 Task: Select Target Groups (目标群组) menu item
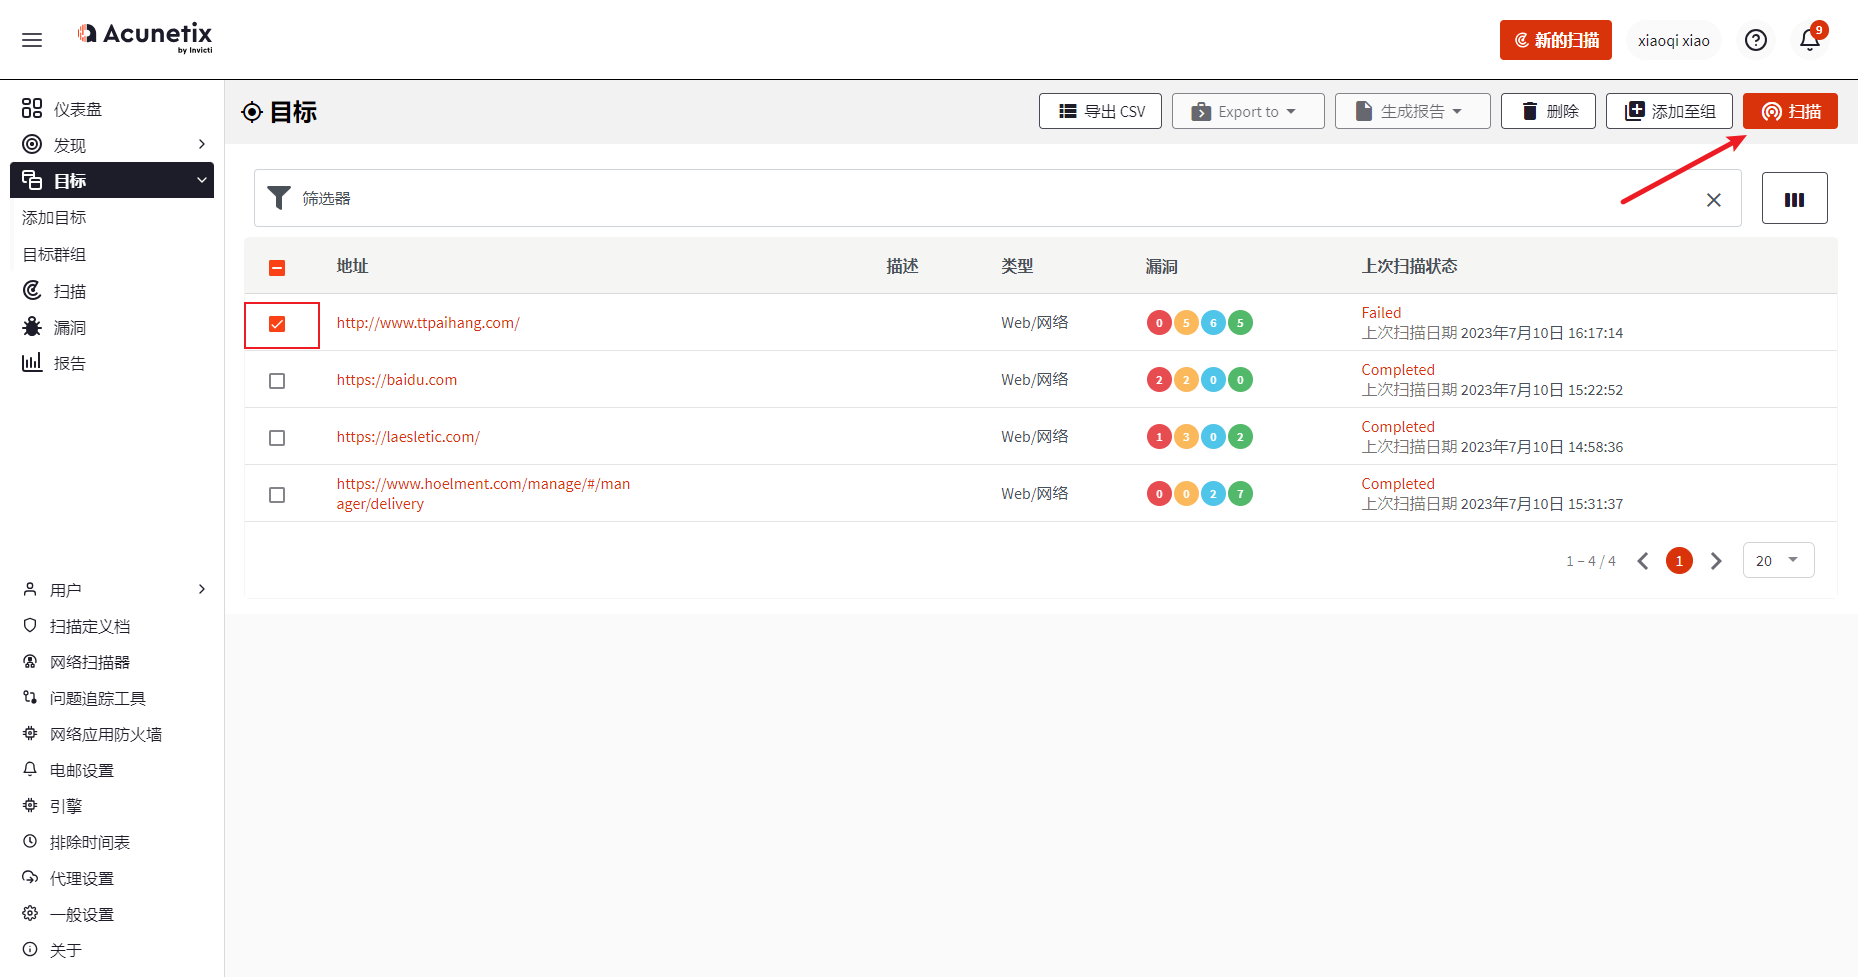tap(55, 254)
